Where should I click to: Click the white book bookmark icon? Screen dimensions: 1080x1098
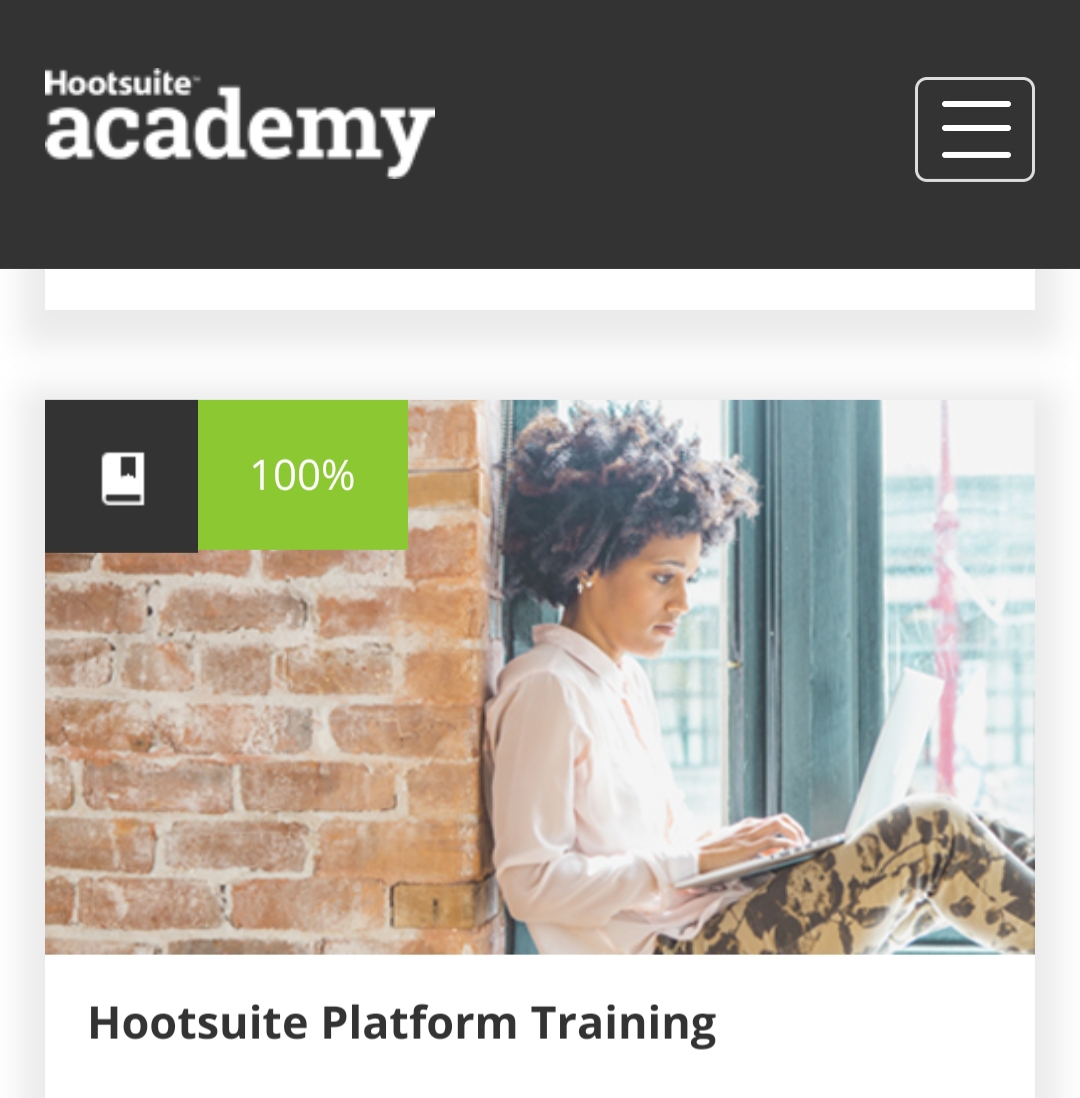123,478
